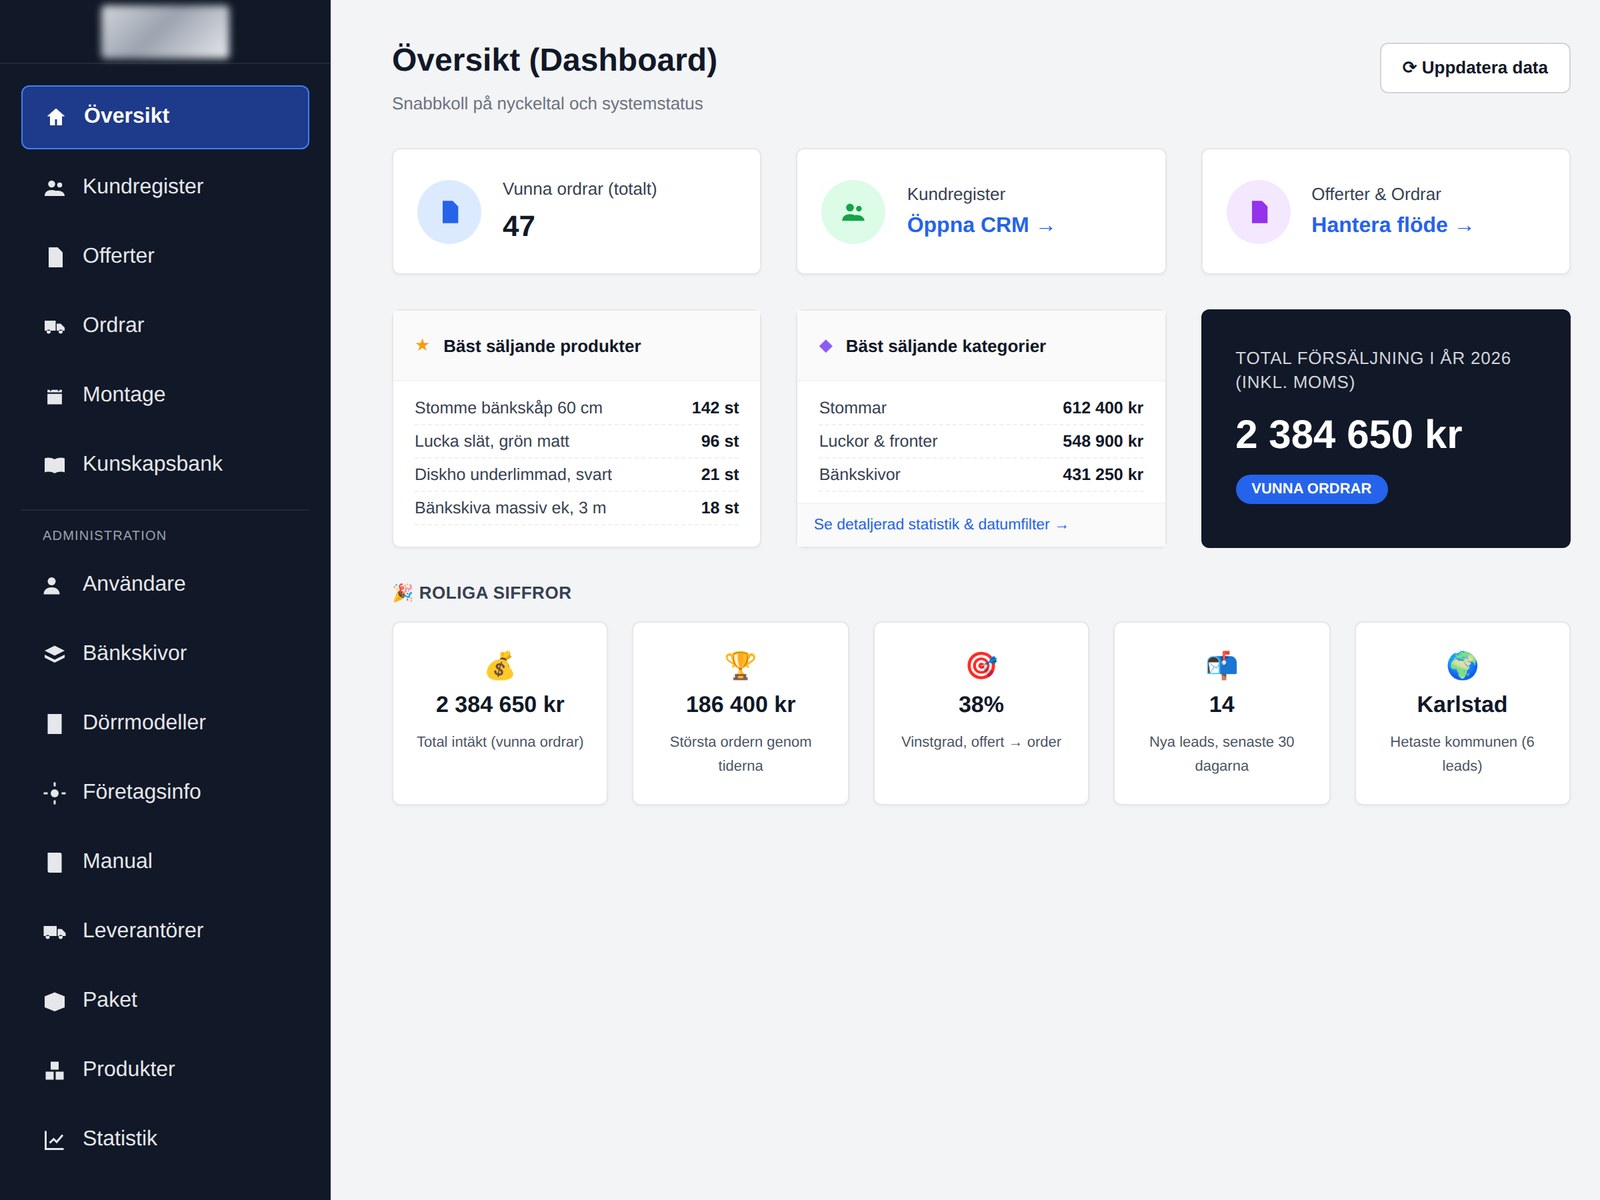Click the Manual page icon
Viewport: 1600px width, 1200px height.
coord(55,862)
